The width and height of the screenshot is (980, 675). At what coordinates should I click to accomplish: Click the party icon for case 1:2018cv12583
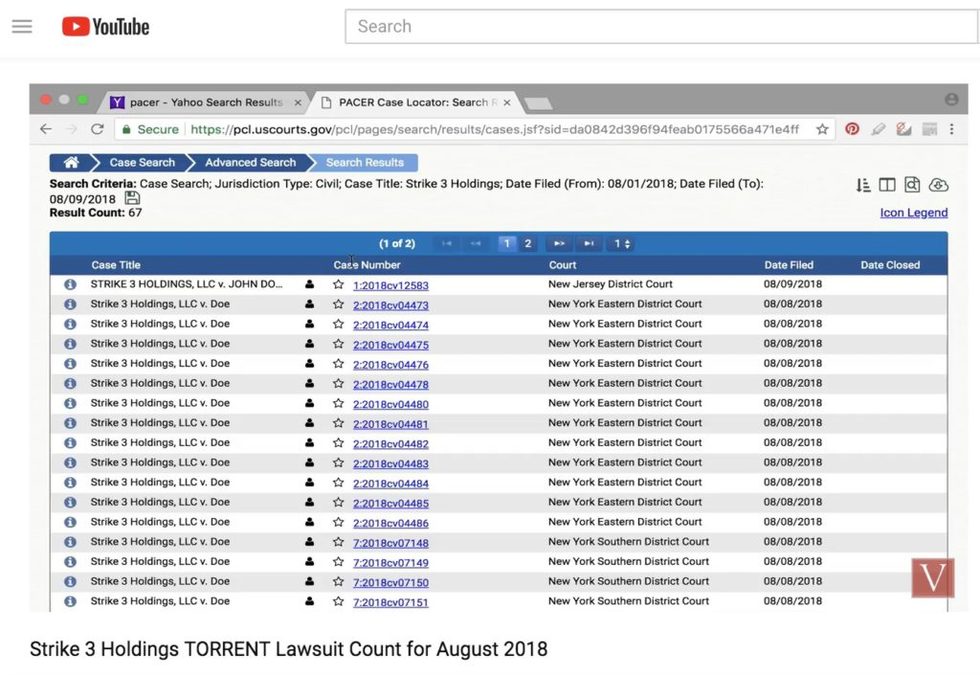pos(309,284)
